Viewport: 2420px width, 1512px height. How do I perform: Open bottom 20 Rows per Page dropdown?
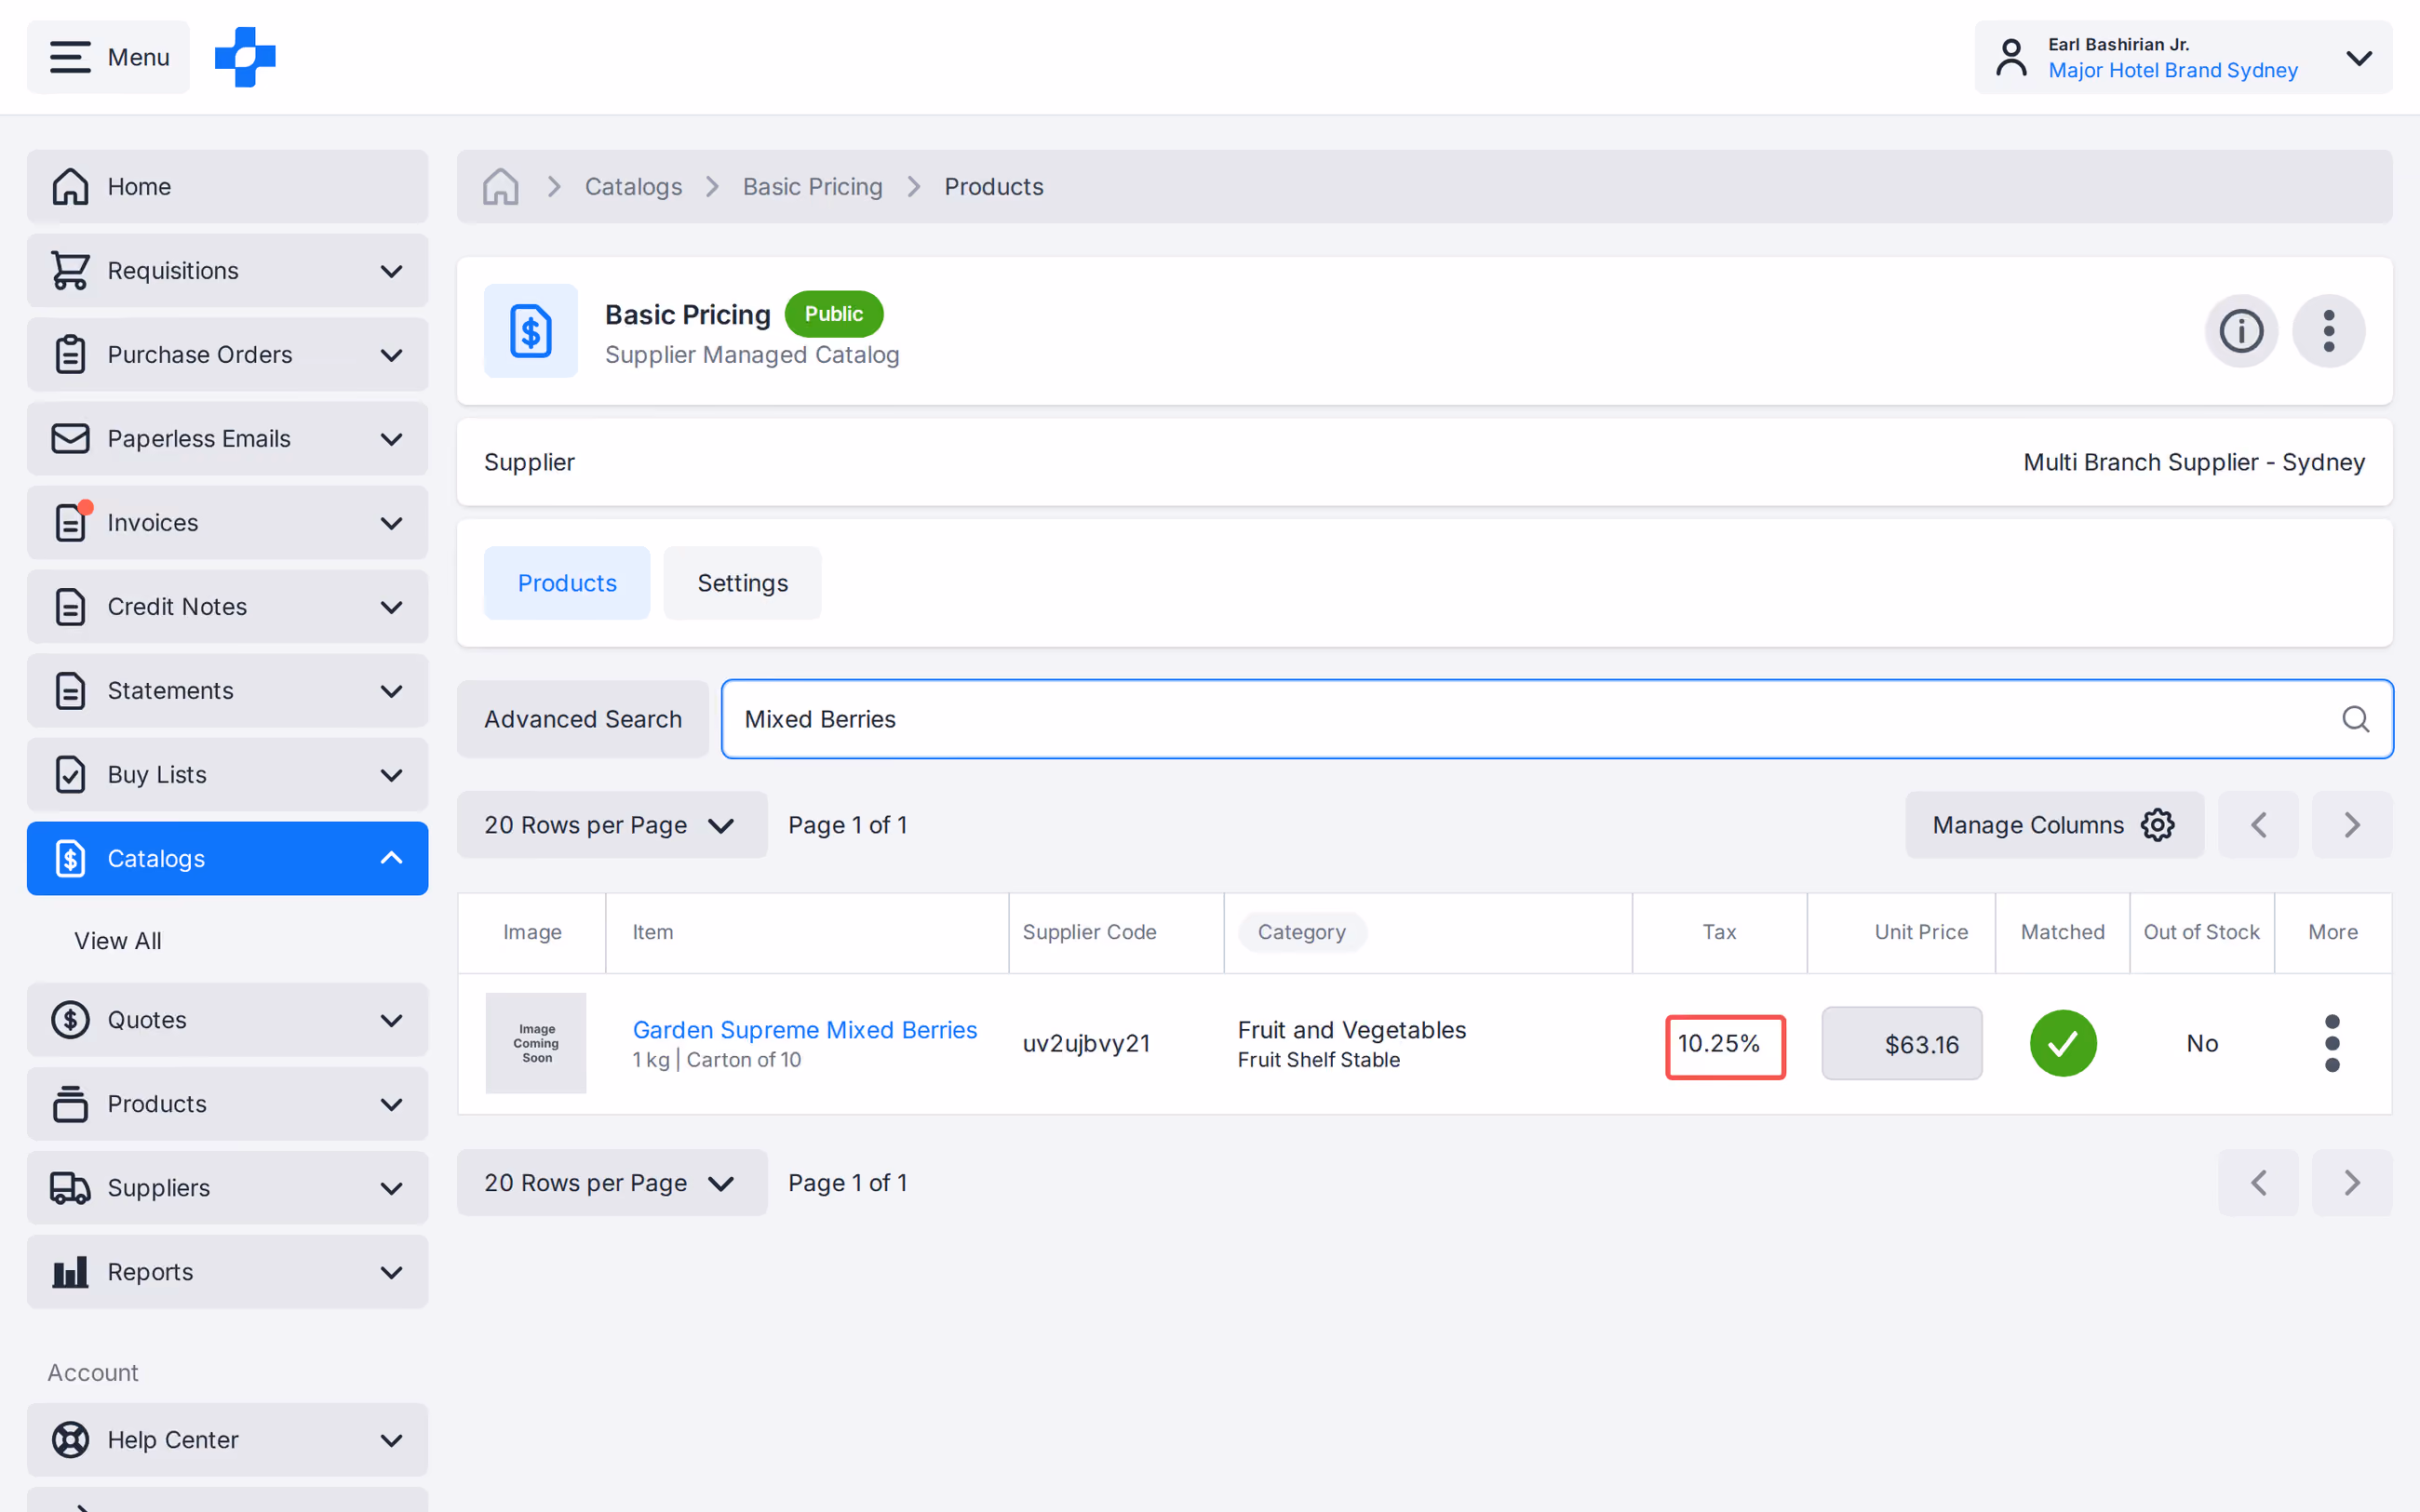(612, 1183)
